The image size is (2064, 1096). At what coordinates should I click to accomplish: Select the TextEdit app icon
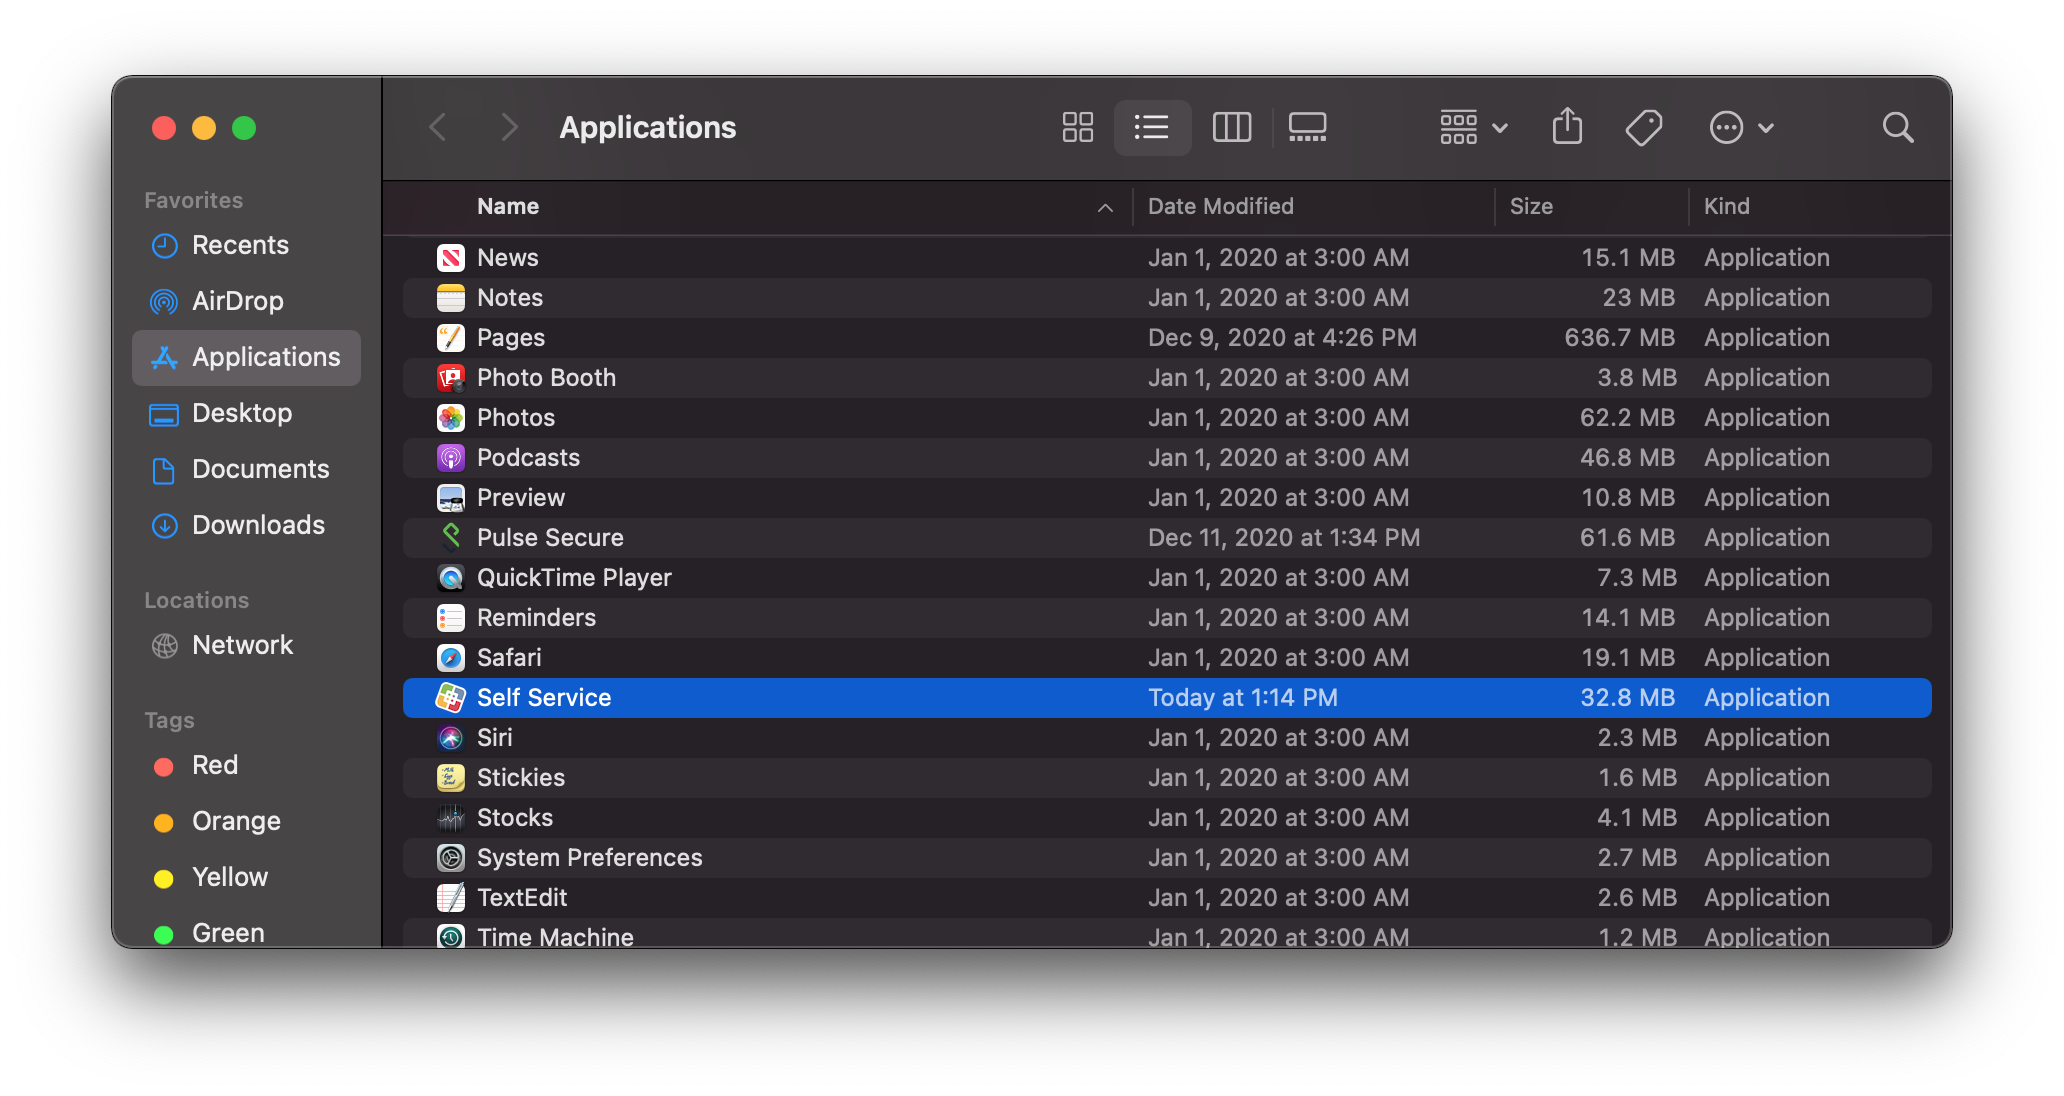pos(451,898)
